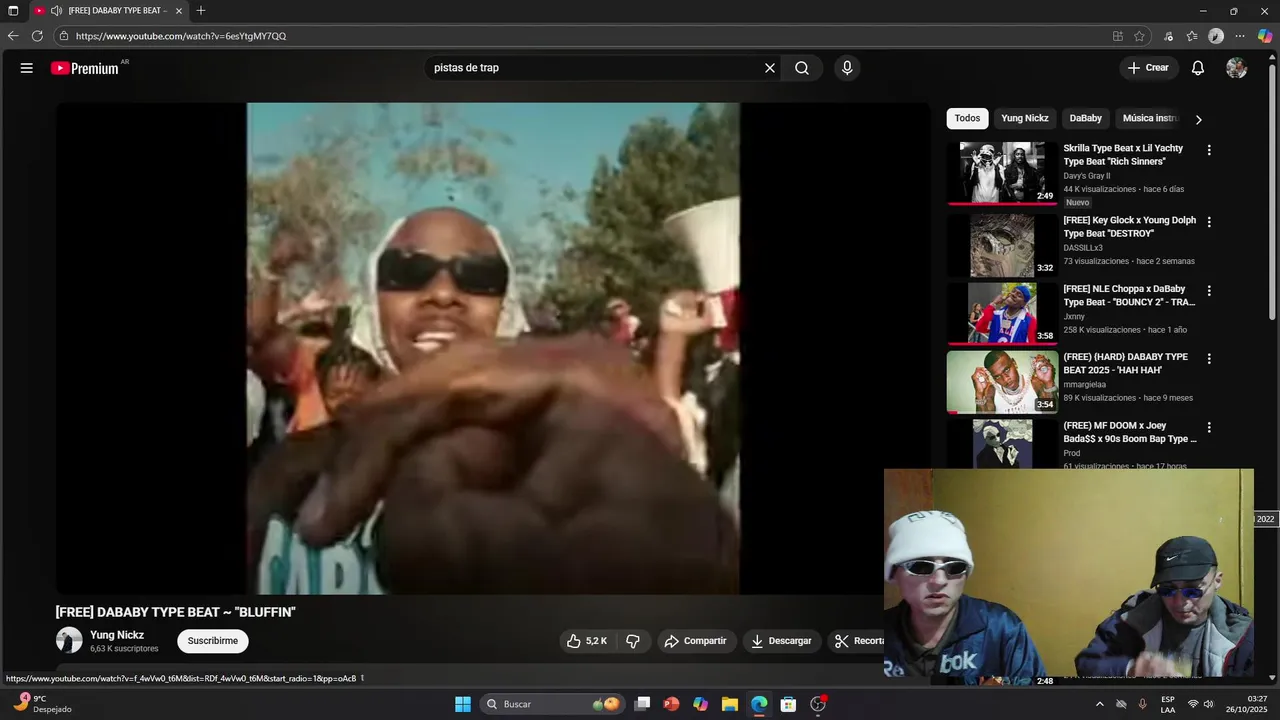Open the Windows Start menu
1280x720 pixels.
pyautogui.click(x=463, y=704)
